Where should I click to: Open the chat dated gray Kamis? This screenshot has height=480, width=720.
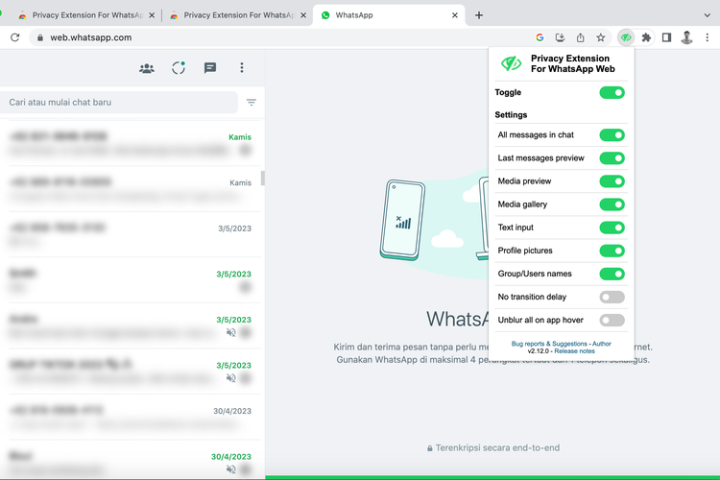pyautogui.click(x=131, y=189)
